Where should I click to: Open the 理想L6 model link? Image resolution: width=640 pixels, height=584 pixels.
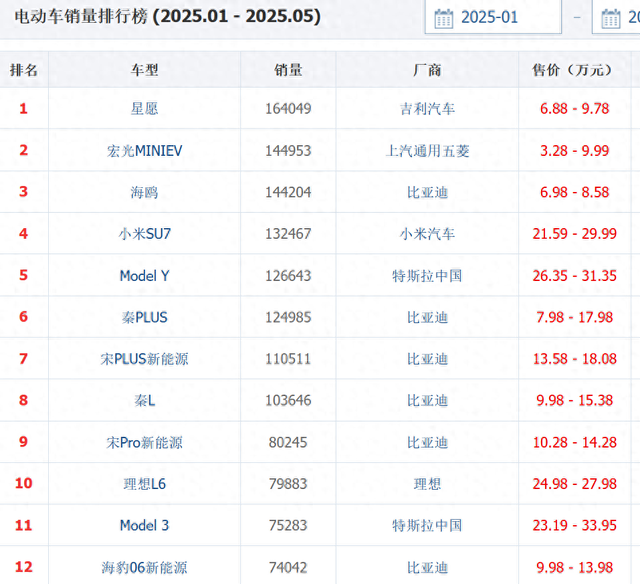pyautogui.click(x=144, y=484)
